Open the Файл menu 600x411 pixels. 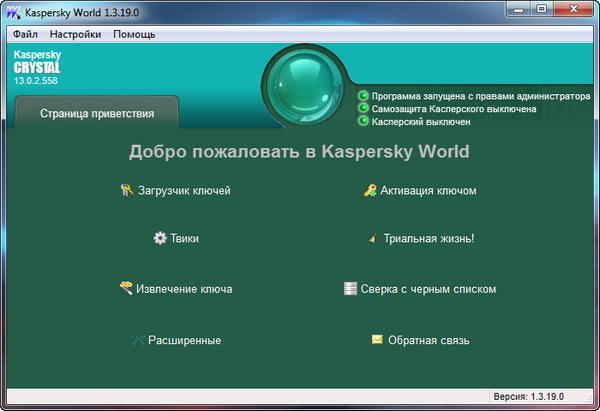tap(25, 34)
